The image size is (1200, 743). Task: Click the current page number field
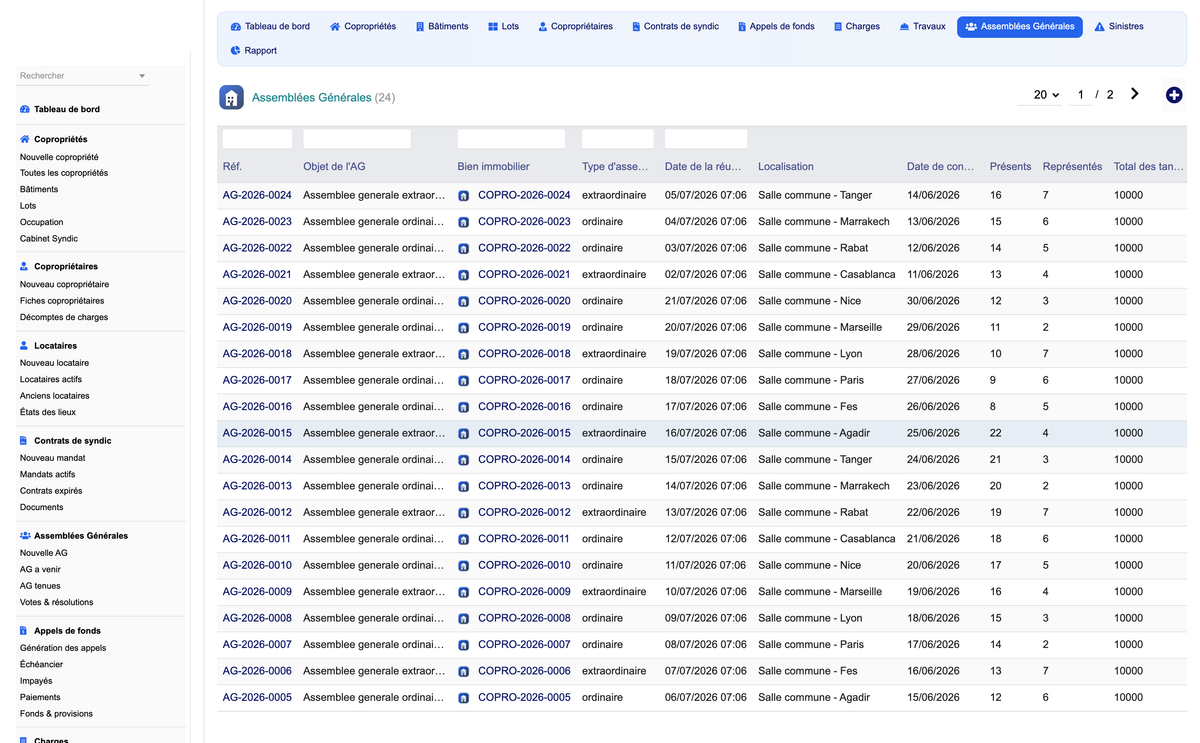[1080, 95]
